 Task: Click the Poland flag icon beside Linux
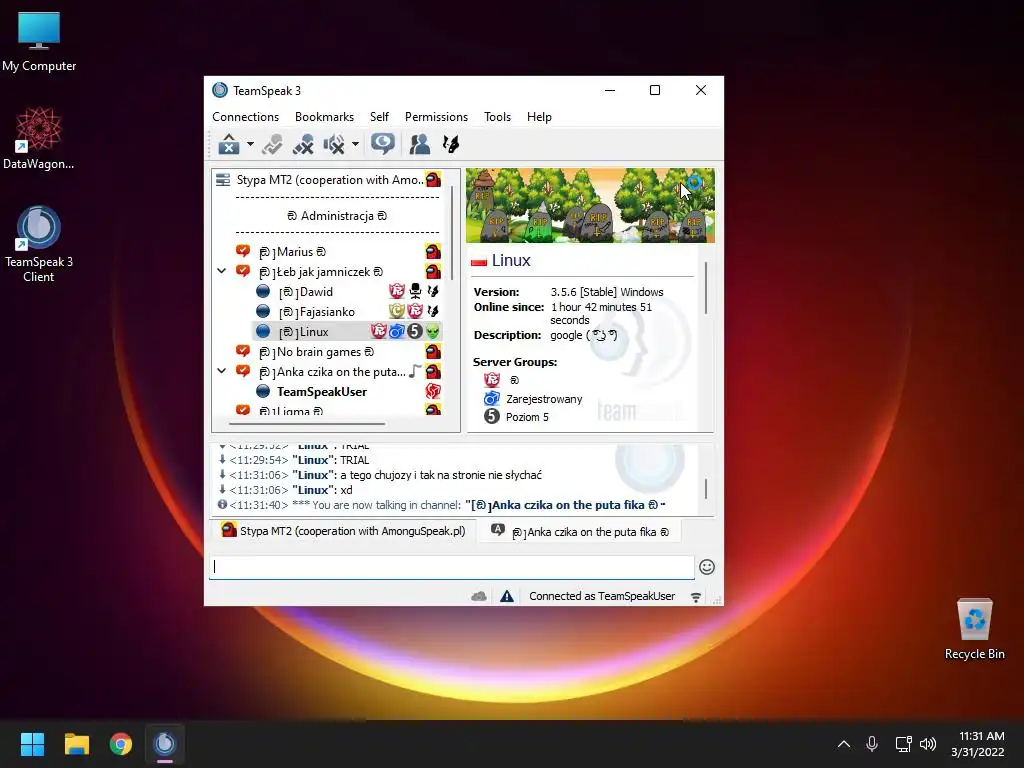[x=479, y=261]
